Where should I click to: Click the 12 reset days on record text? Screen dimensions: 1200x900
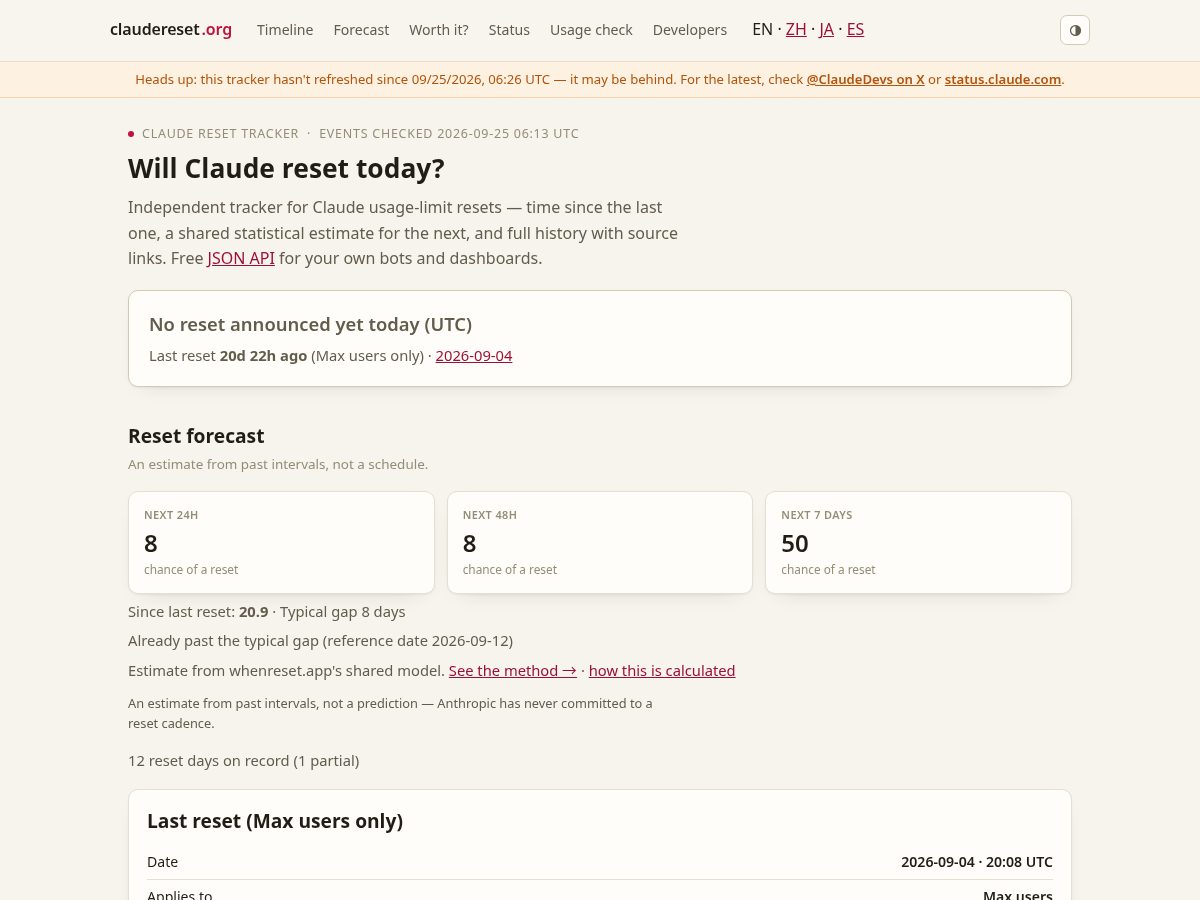243,760
